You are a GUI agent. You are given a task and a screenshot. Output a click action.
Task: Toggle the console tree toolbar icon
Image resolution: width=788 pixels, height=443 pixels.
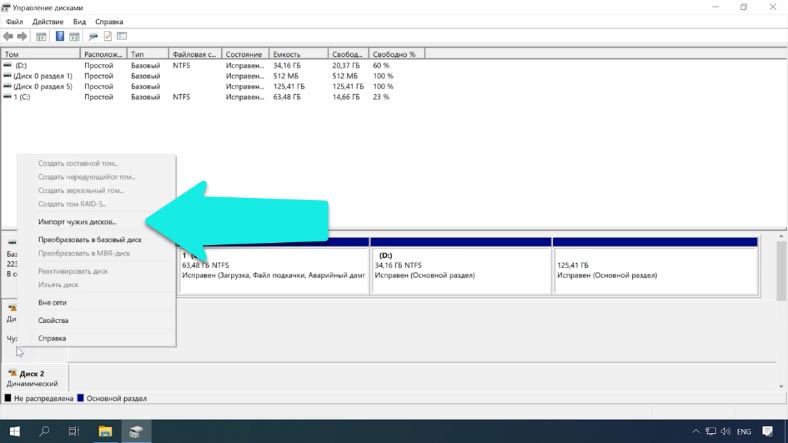click(x=41, y=36)
